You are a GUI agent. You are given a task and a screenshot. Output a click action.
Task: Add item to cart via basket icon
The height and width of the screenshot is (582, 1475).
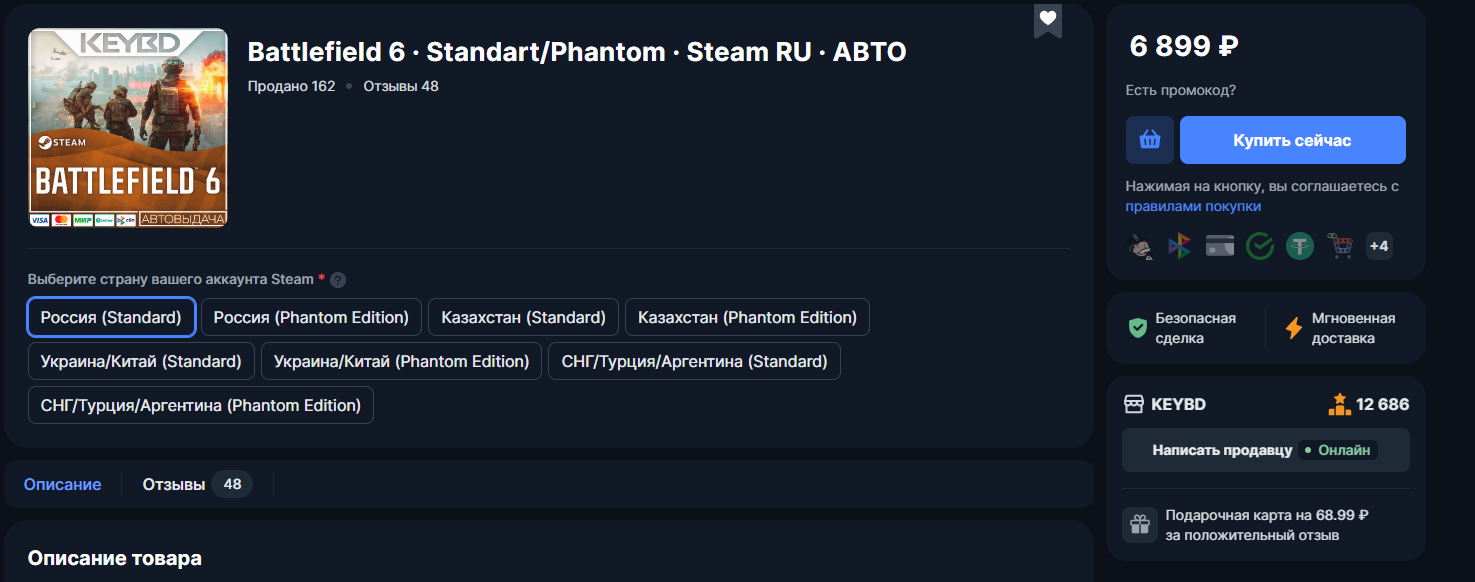(x=1149, y=140)
